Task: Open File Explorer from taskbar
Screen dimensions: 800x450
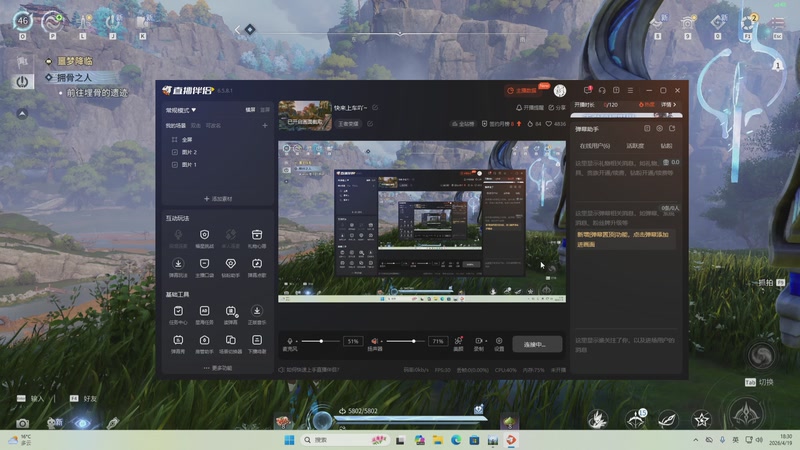Action: pyautogui.click(x=438, y=440)
